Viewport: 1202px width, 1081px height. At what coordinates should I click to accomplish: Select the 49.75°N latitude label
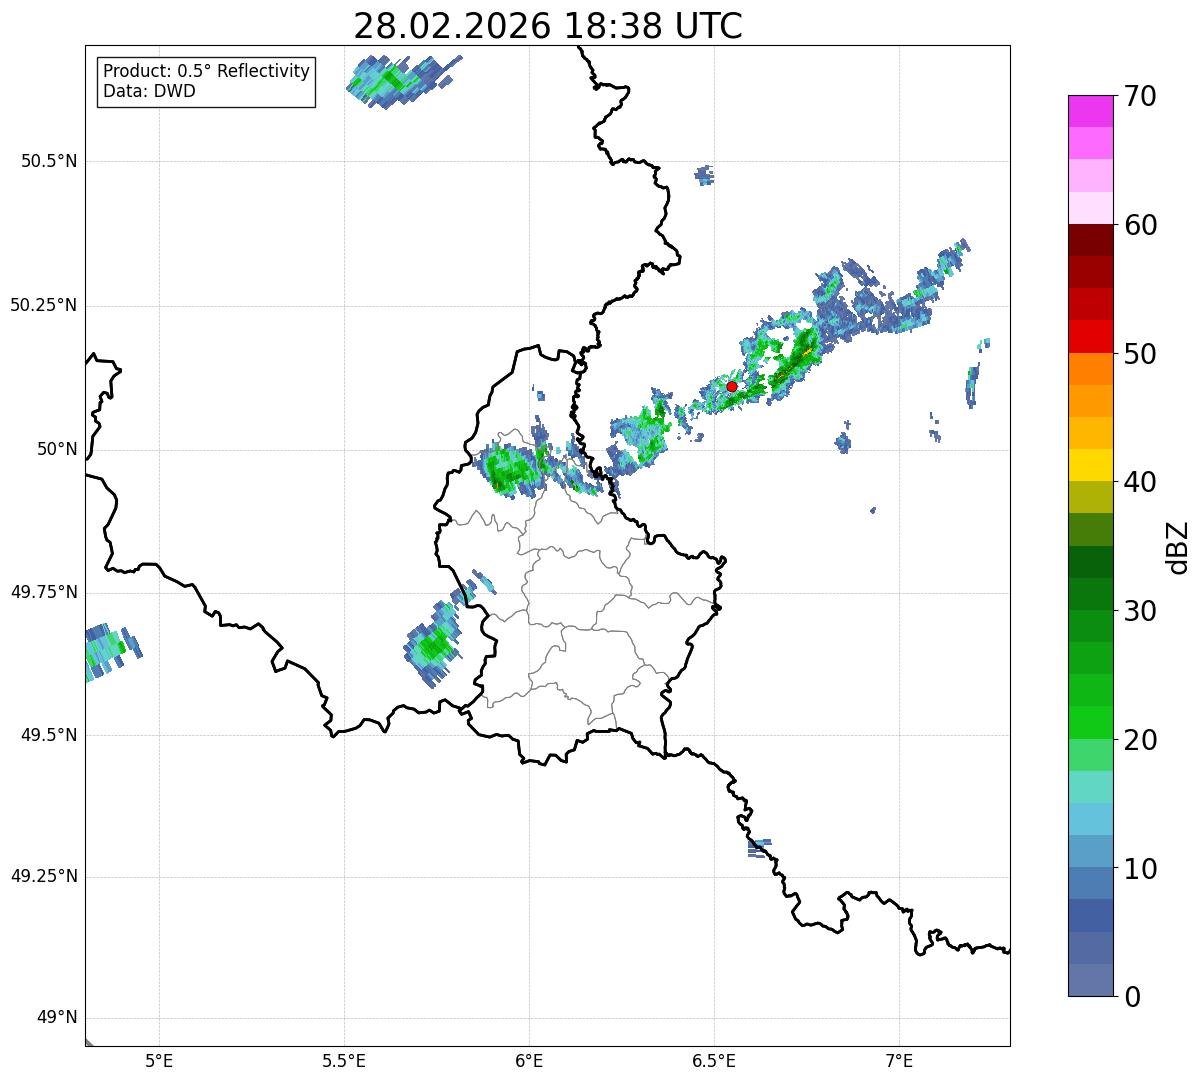pyautogui.click(x=43, y=592)
